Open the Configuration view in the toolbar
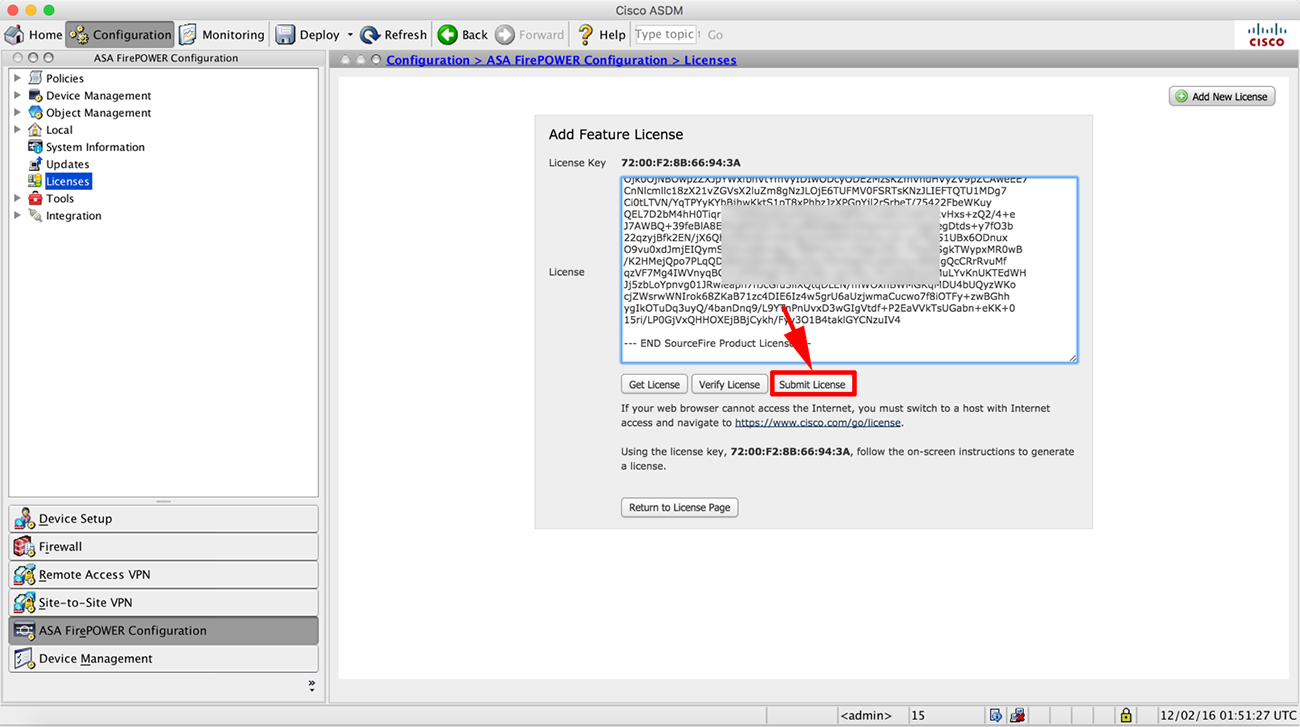Viewport: 1300px width, 727px height. coord(121,34)
